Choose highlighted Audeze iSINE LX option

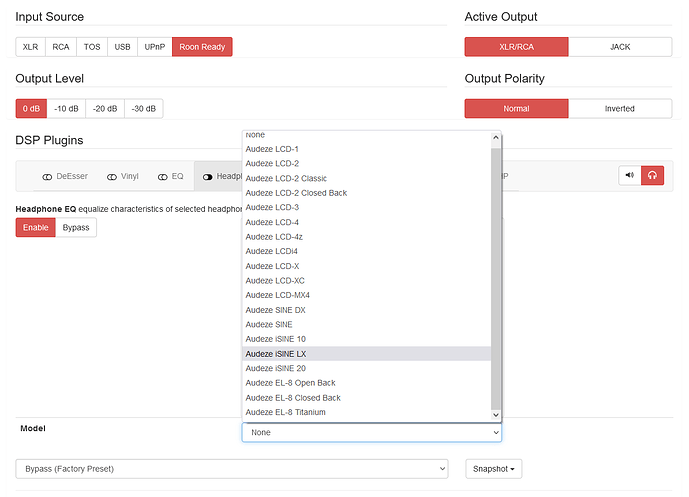(366, 354)
